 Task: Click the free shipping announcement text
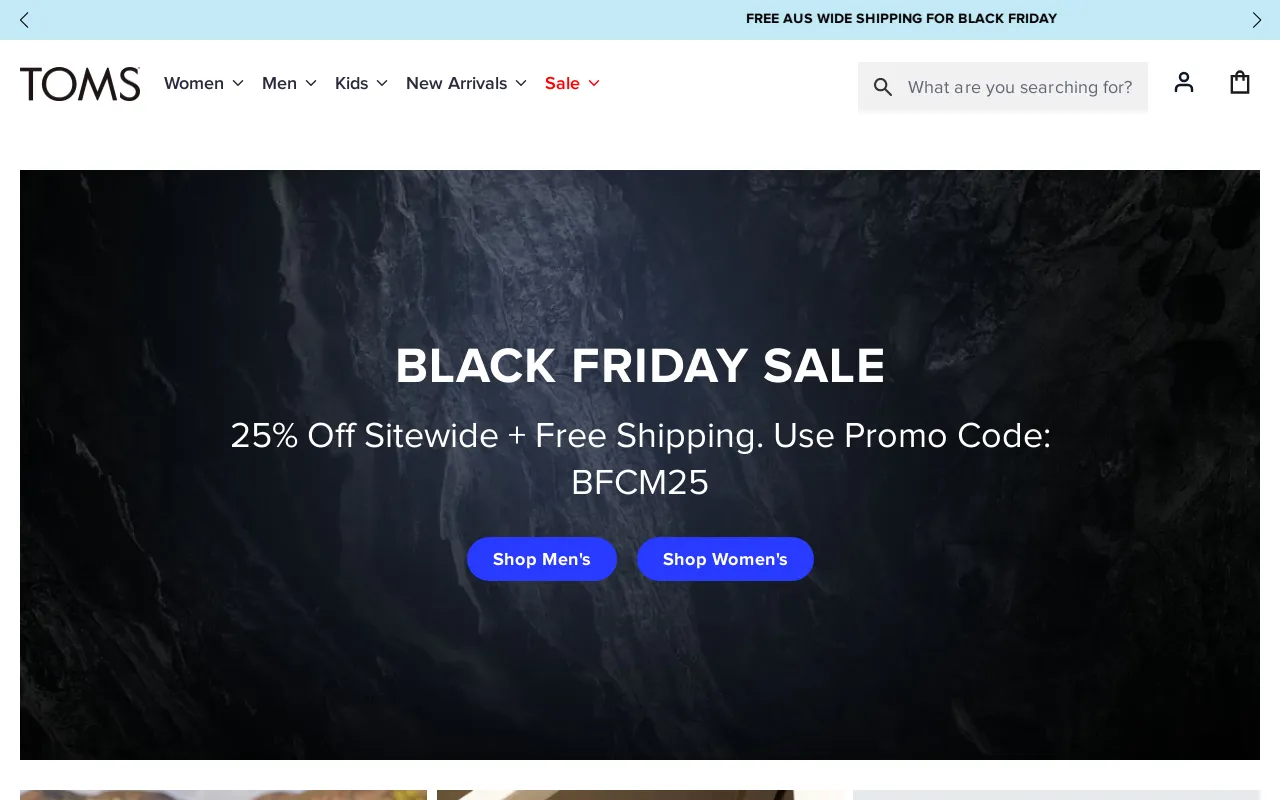(x=901, y=19)
